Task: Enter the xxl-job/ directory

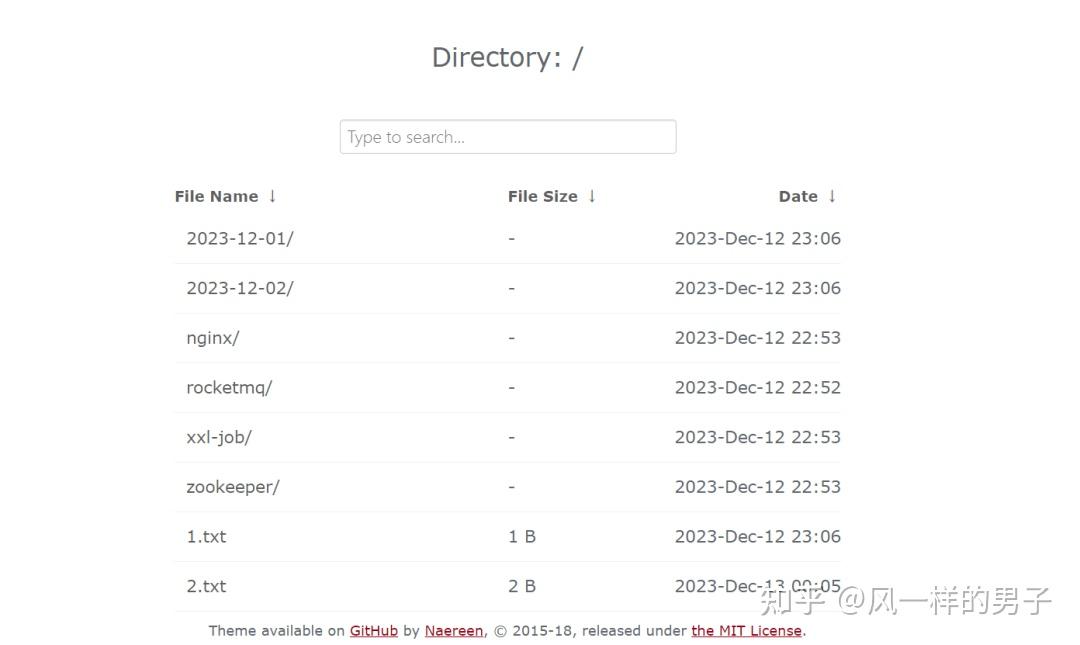Action: (x=219, y=437)
